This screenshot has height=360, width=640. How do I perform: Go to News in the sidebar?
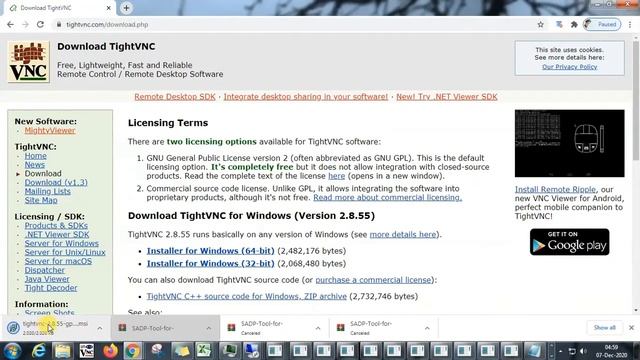click(35, 164)
